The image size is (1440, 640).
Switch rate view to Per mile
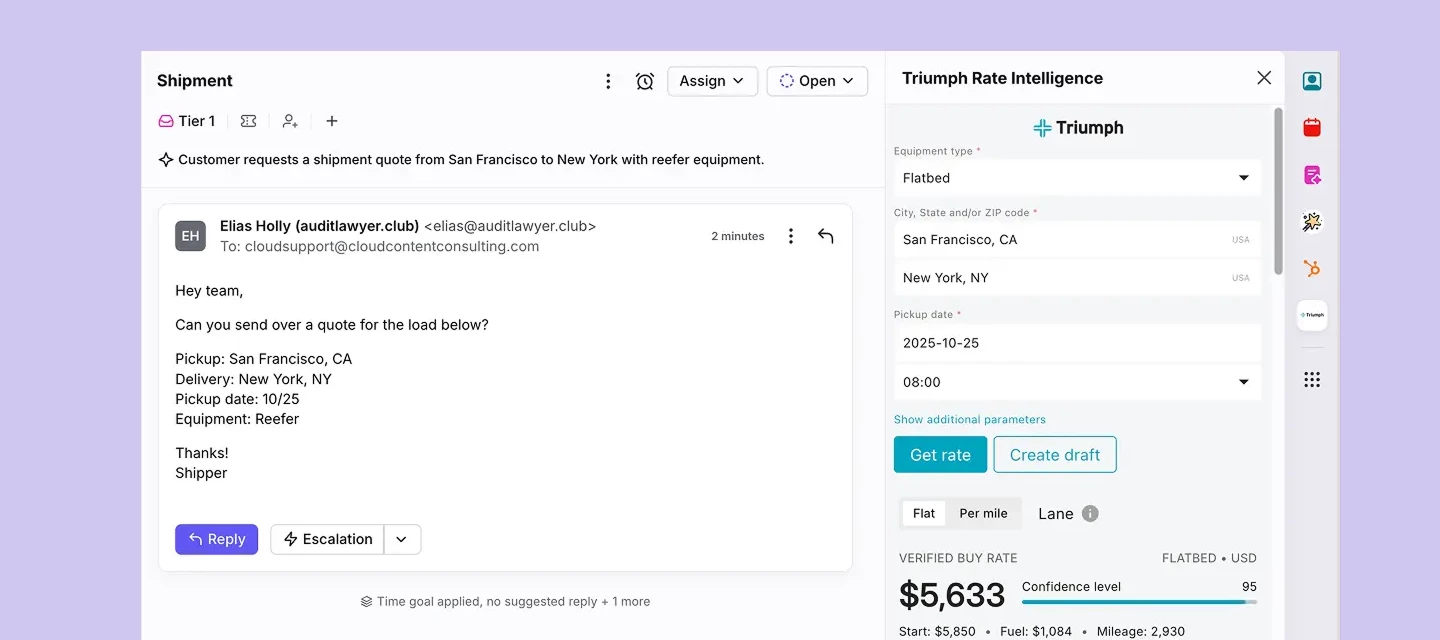click(x=984, y=513)
